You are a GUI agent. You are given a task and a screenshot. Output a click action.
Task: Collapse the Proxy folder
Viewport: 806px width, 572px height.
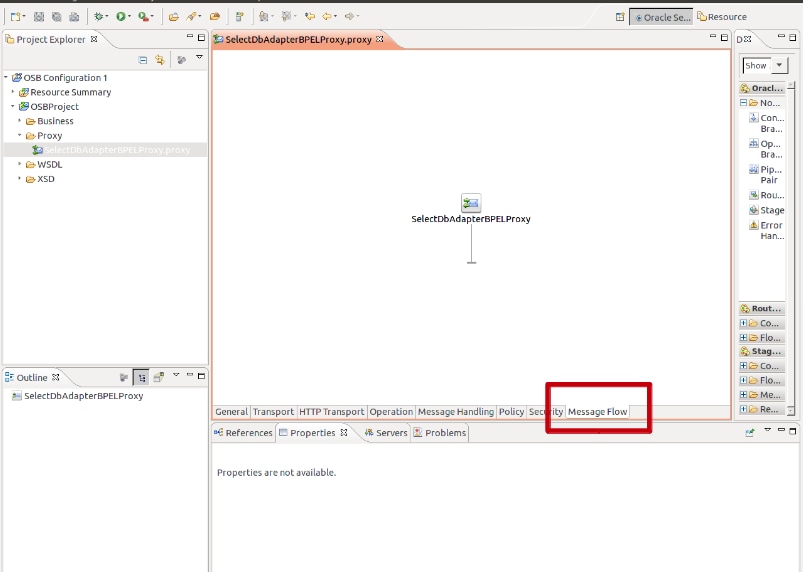tap(20, 135)
